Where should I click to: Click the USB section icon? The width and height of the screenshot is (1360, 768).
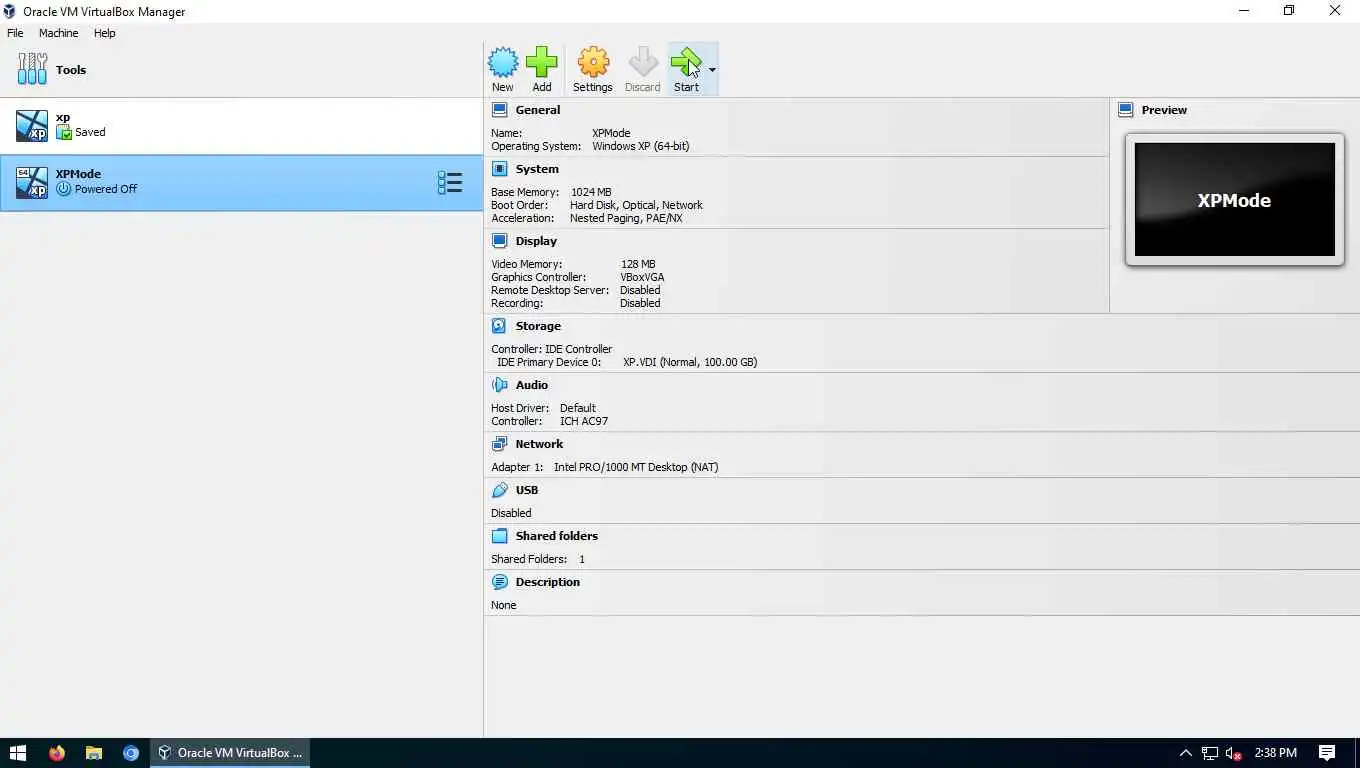(500, 490)
